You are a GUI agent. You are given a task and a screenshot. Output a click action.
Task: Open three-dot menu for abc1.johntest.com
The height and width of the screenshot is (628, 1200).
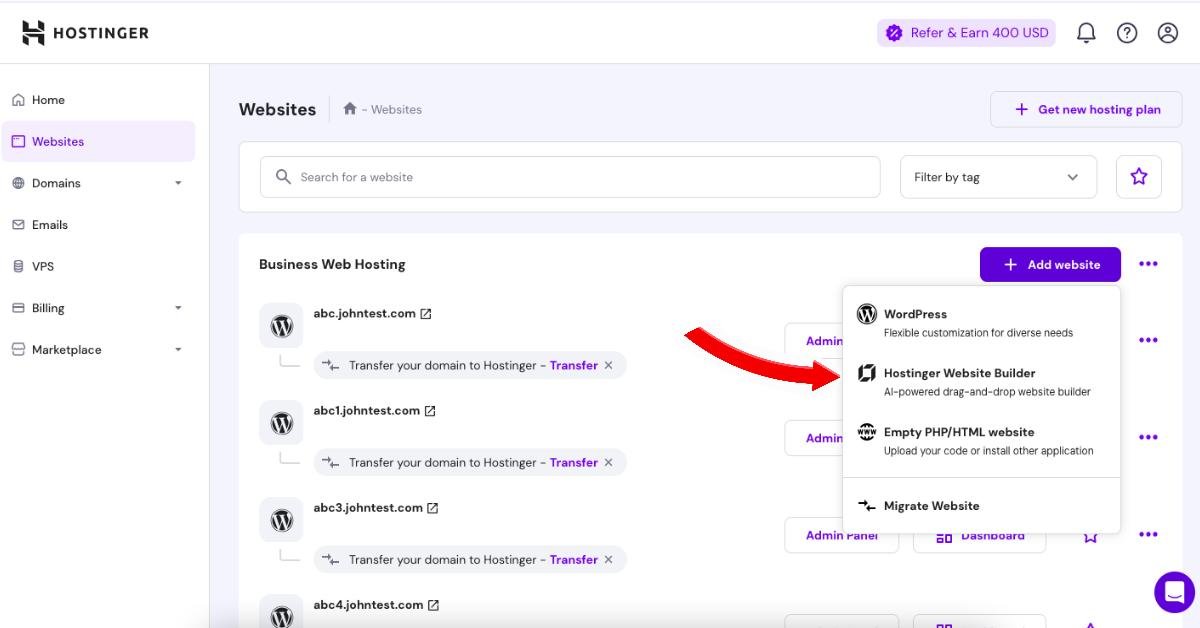(x=1148, y=437)
